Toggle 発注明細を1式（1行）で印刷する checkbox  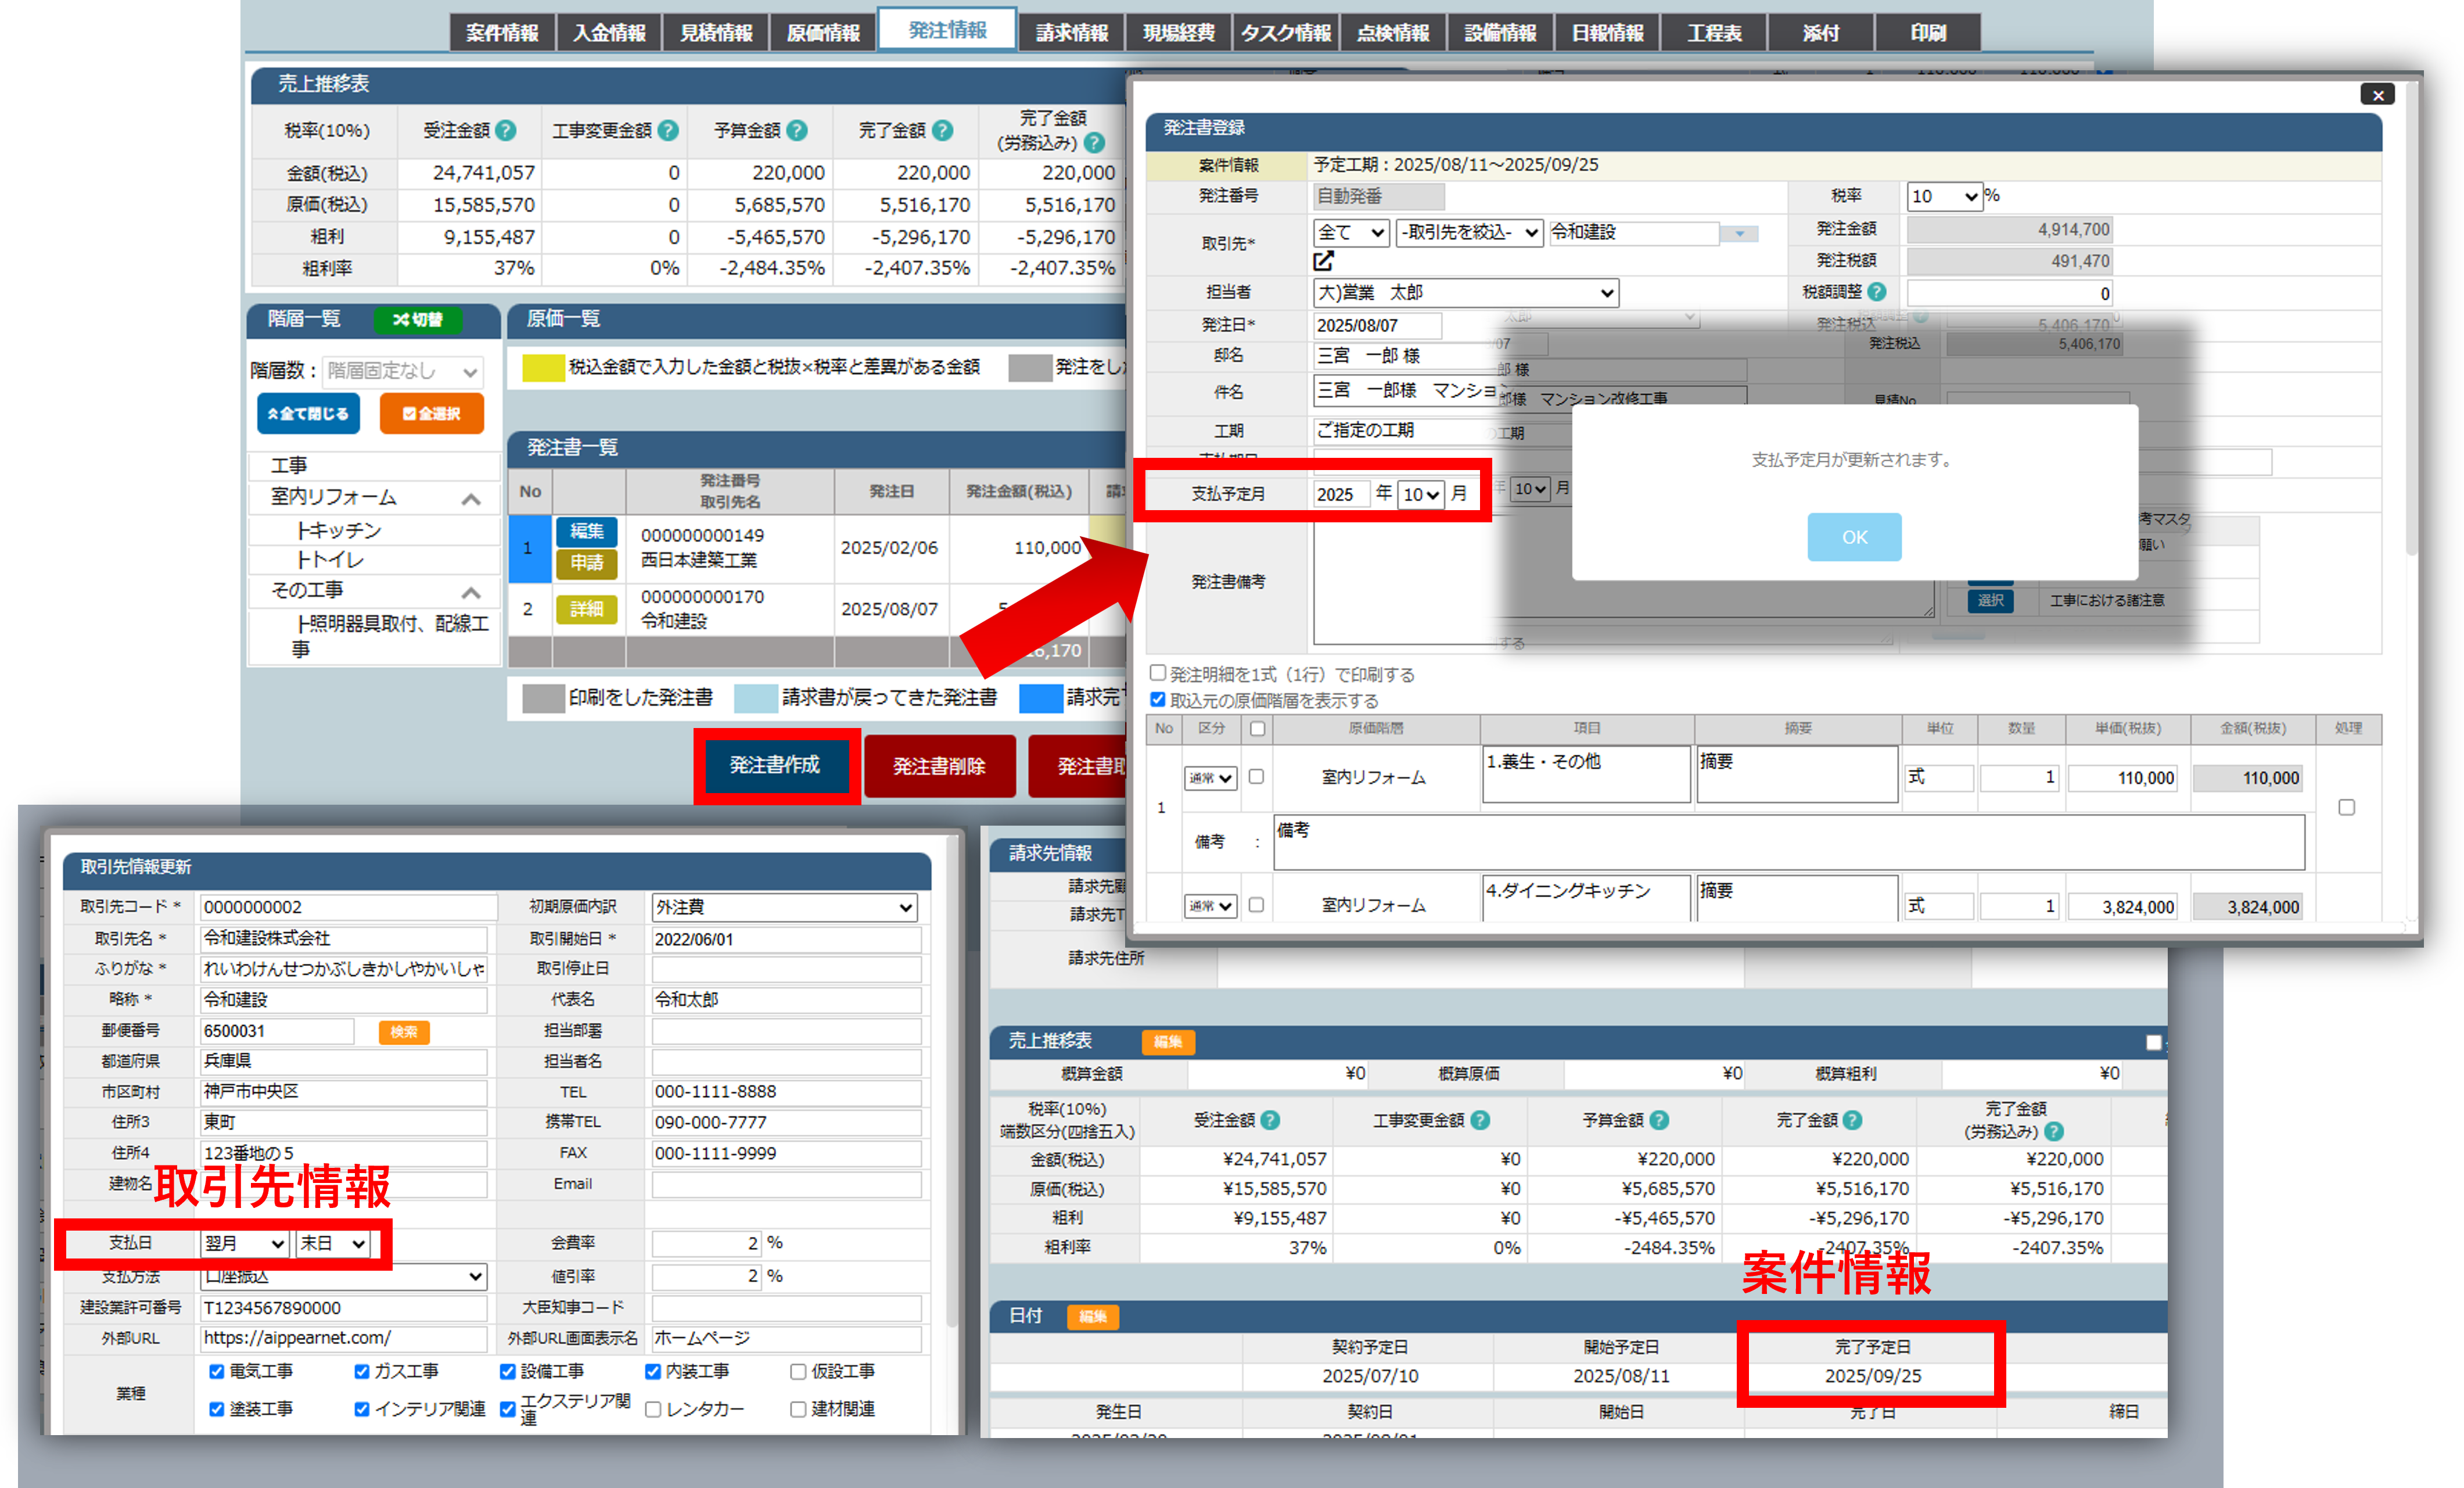click(x=1158, y=673)
